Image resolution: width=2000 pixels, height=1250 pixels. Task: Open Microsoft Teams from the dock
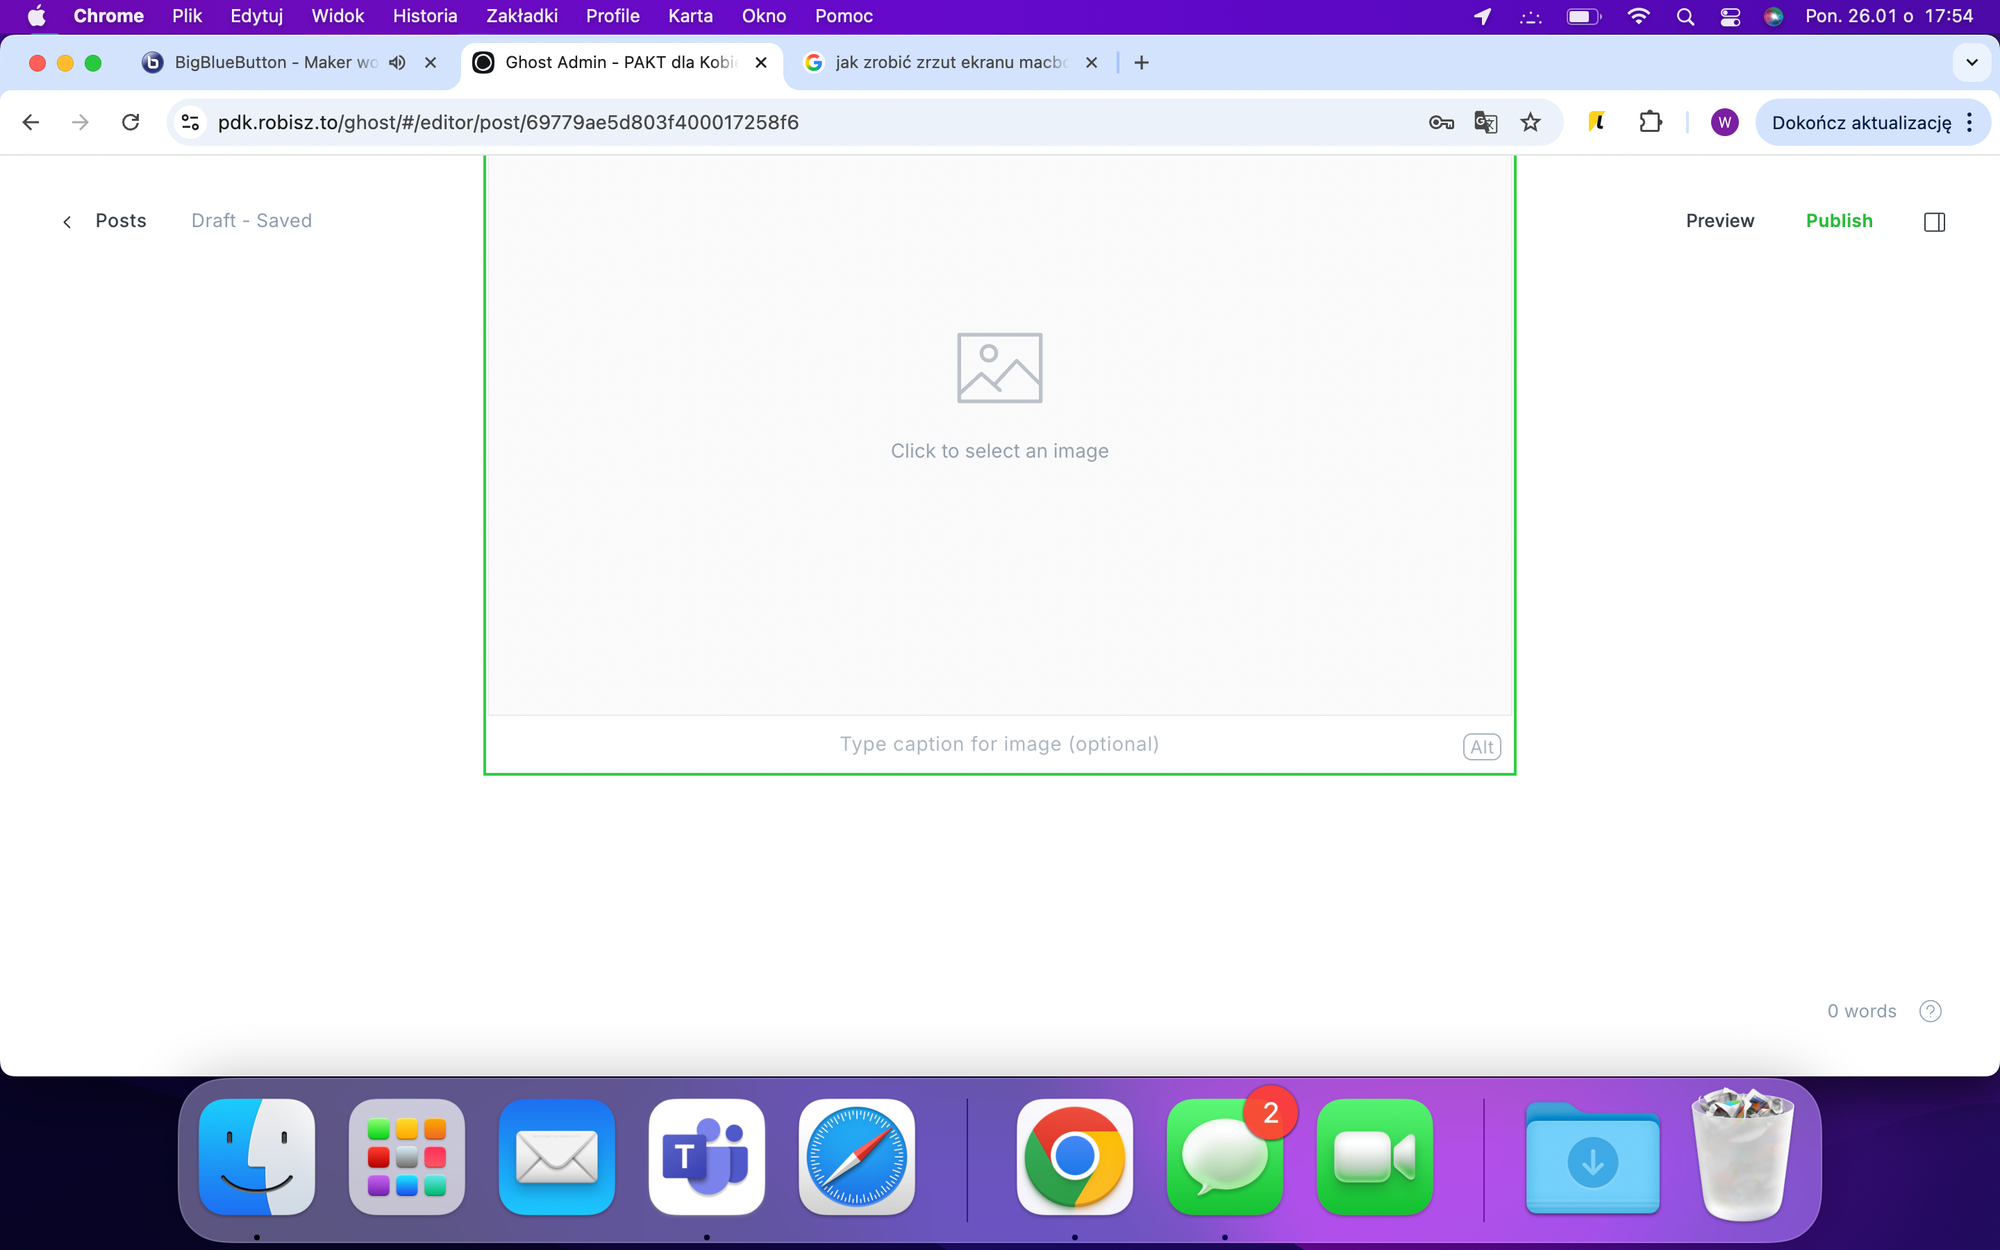pos(706,1157)
